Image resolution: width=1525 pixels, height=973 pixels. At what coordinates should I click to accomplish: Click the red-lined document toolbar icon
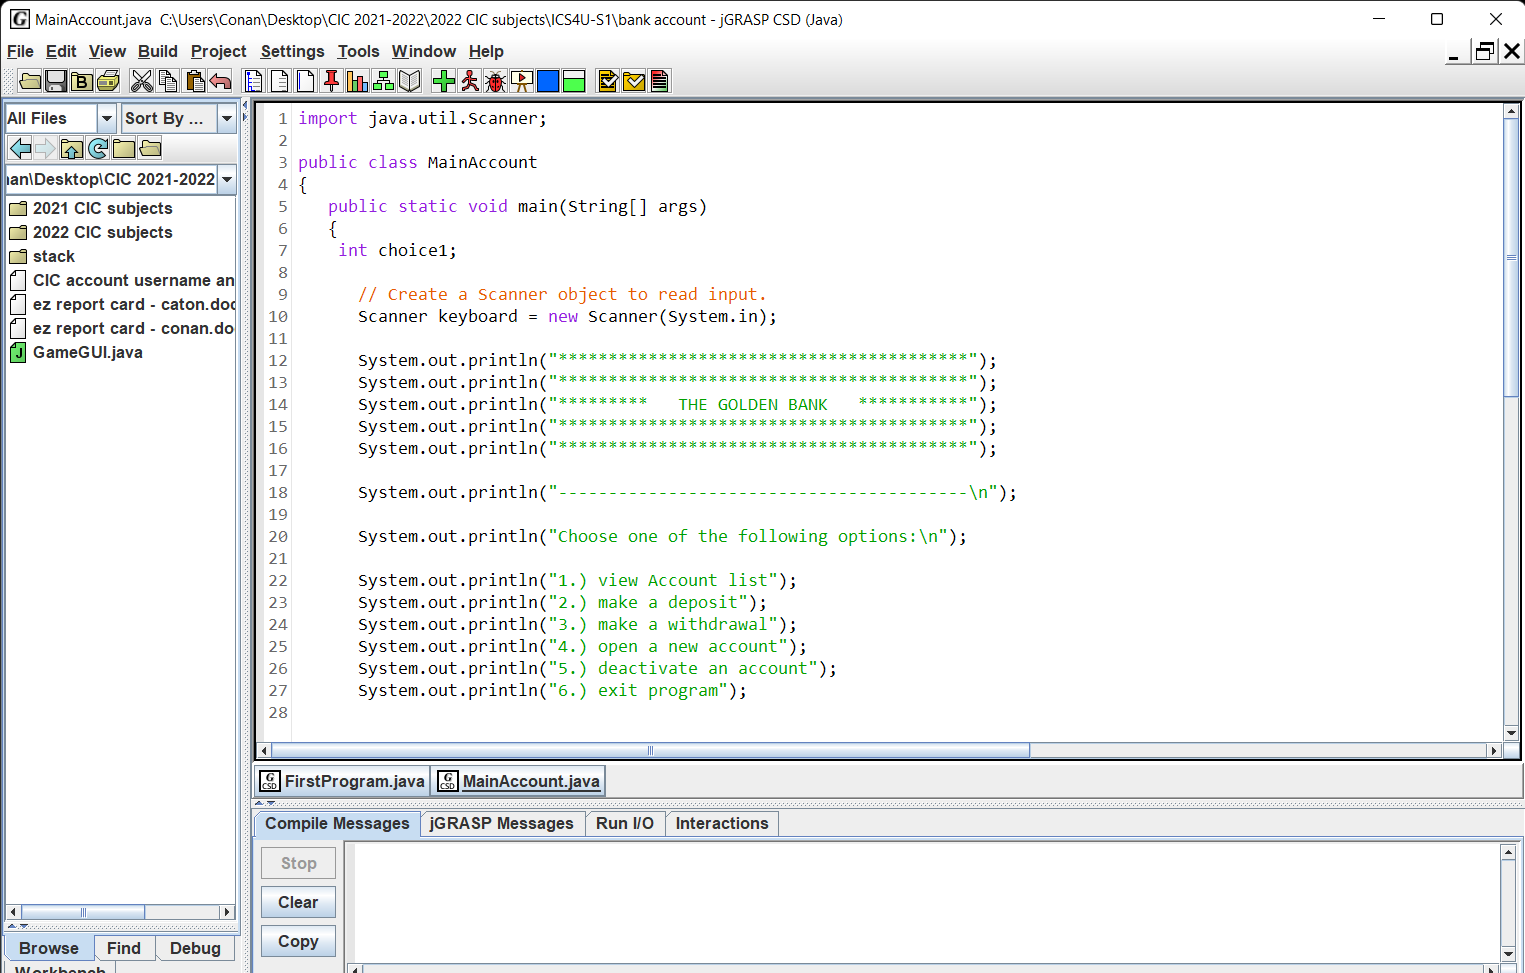pos(660,81)
